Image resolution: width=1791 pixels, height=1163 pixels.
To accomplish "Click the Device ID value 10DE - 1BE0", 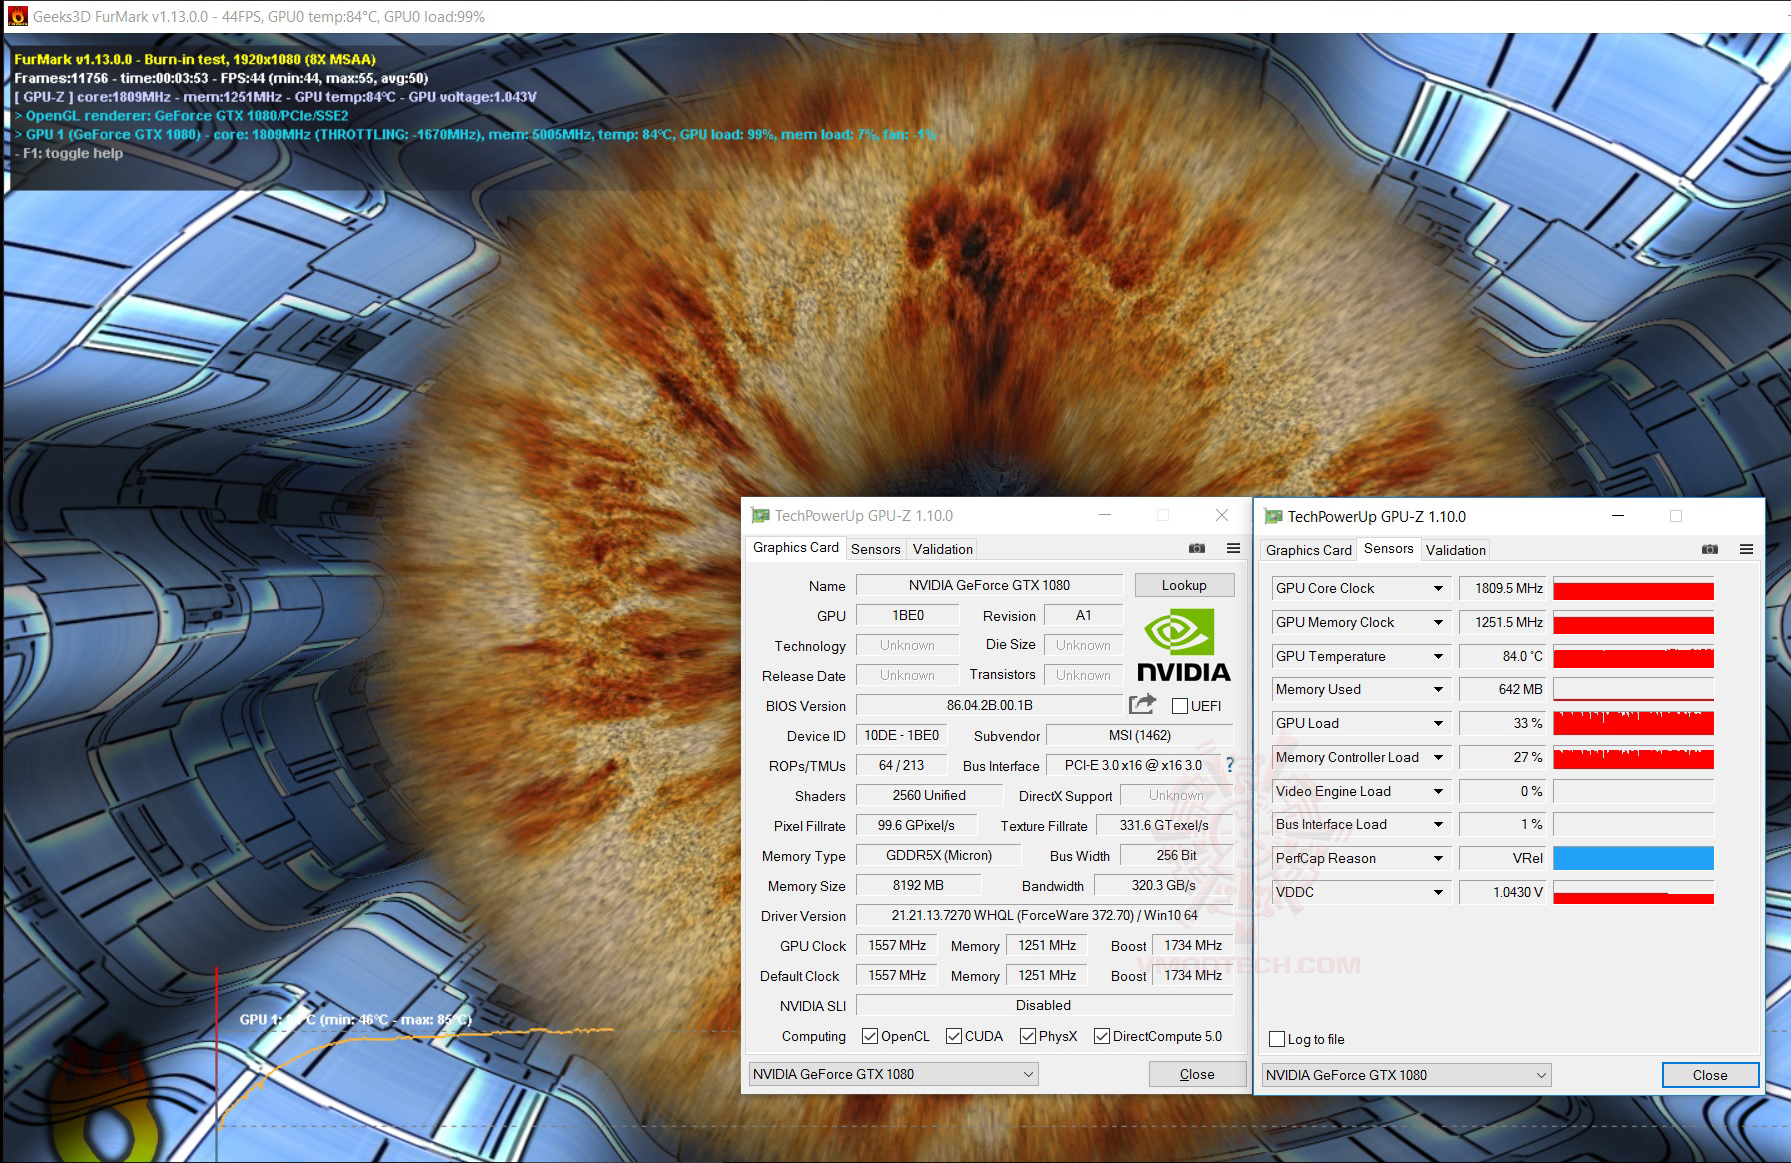I will pyautogui.click(x=902, y=735).
